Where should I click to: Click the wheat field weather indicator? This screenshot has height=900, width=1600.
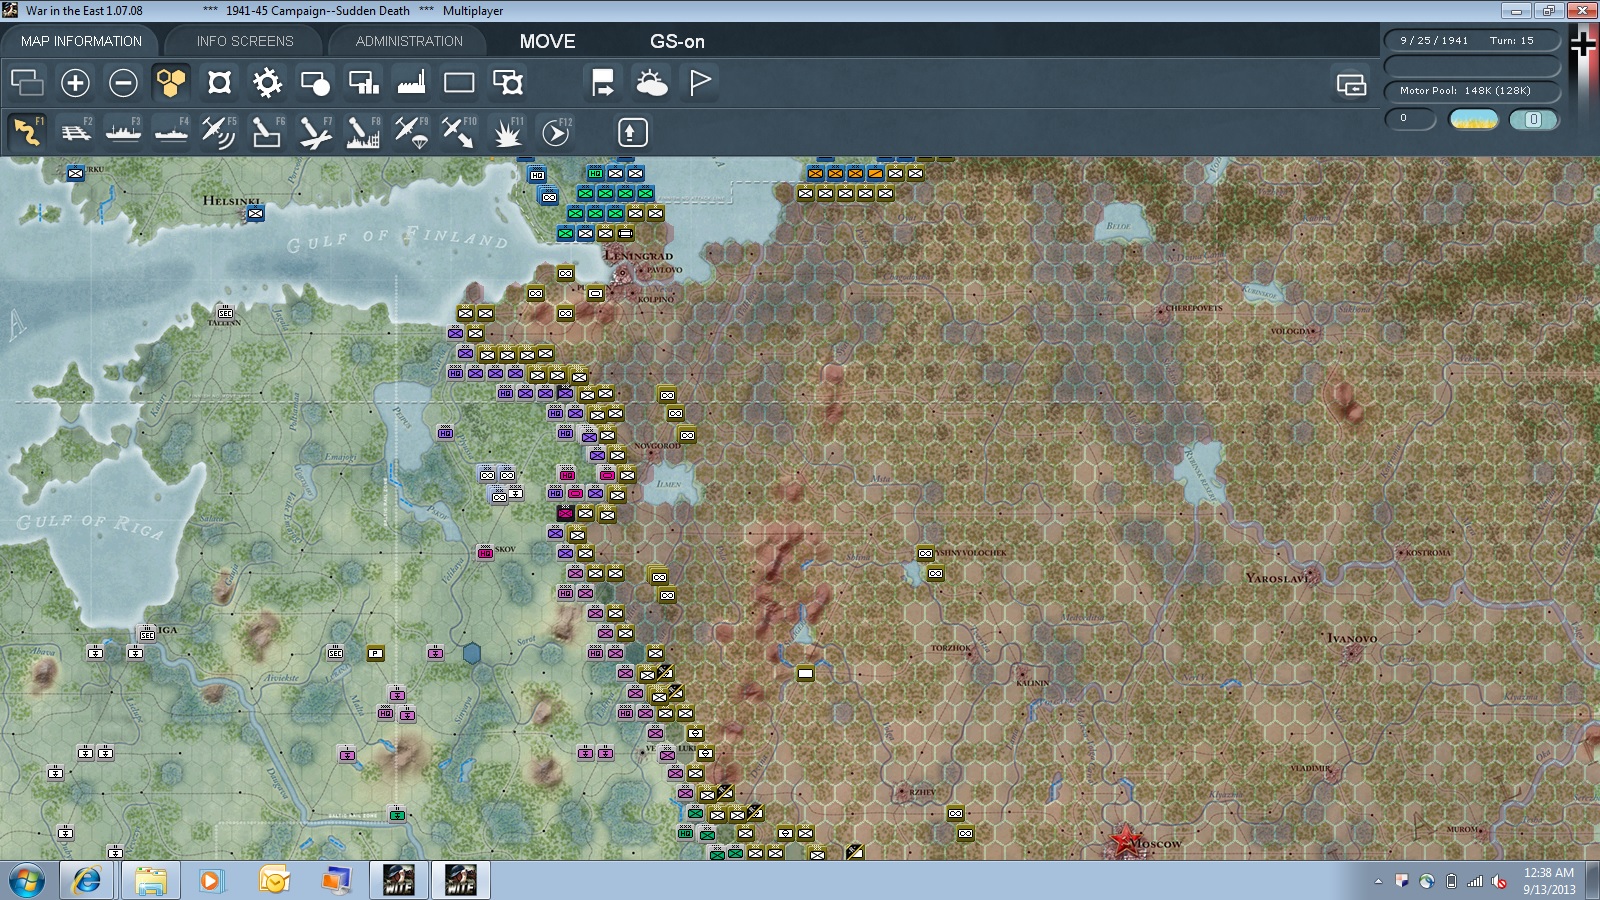[1474, 119]
